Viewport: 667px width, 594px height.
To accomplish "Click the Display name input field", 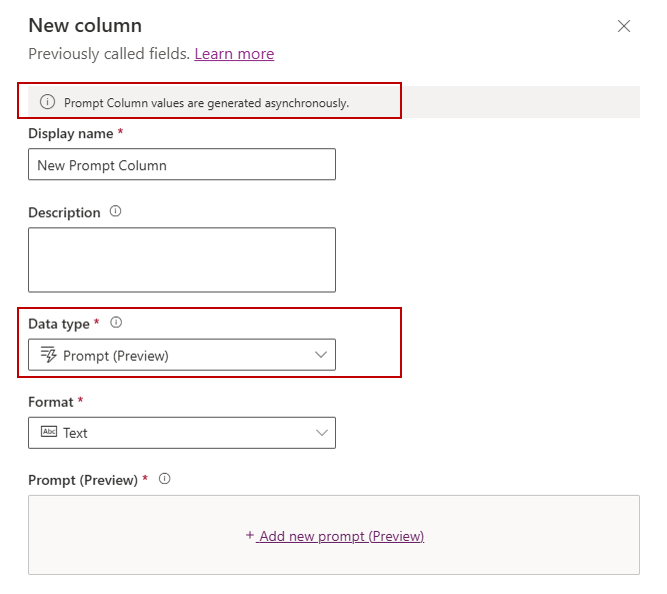I will [x=182, y=165].
